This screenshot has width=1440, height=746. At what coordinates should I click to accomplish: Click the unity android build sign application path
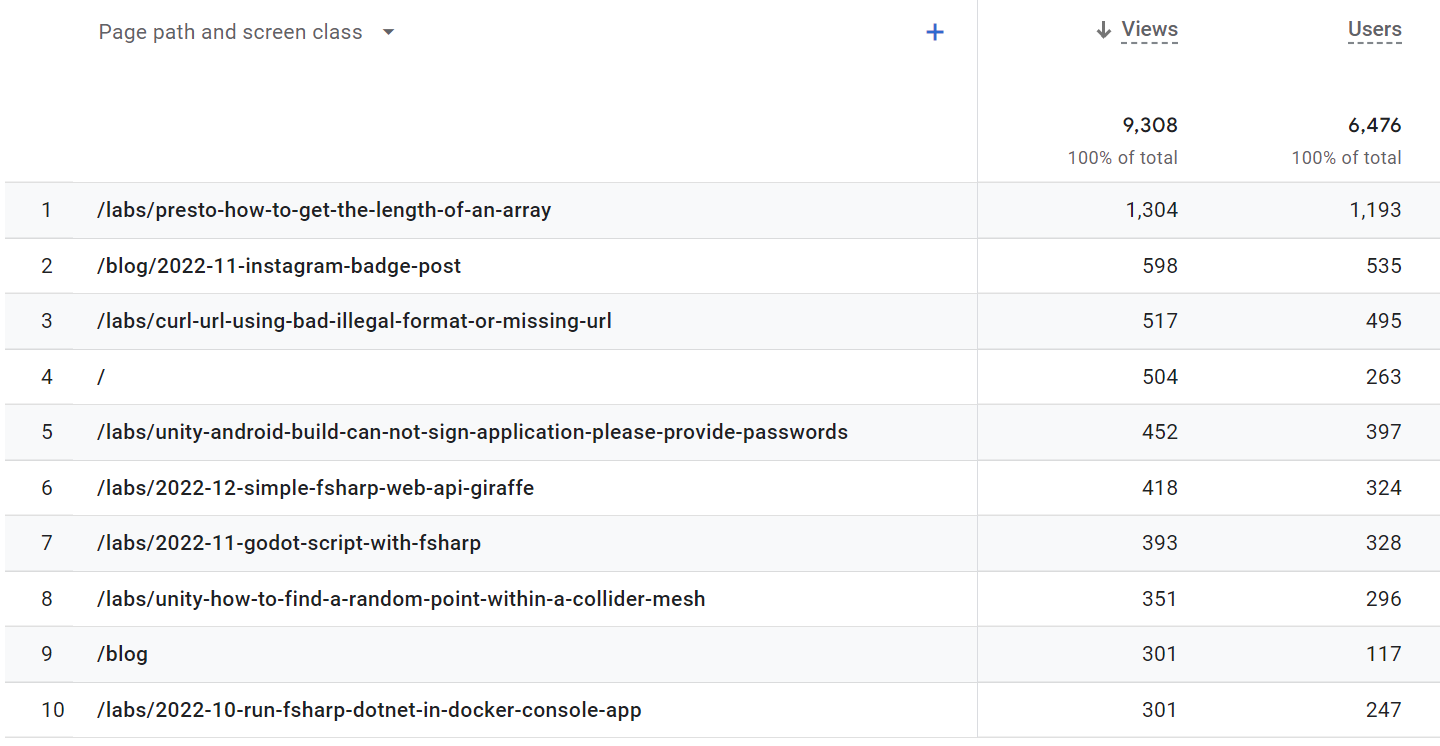(x=472, y=432)
